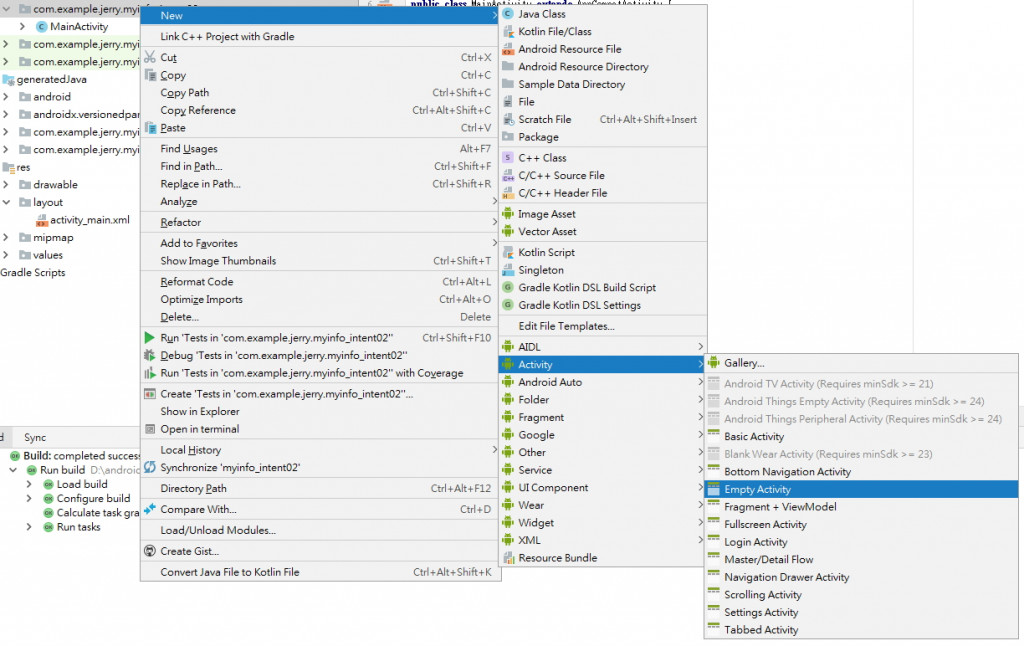Open the Widget submenu
The image size is (1024, 646).
(x=603, y=523)
